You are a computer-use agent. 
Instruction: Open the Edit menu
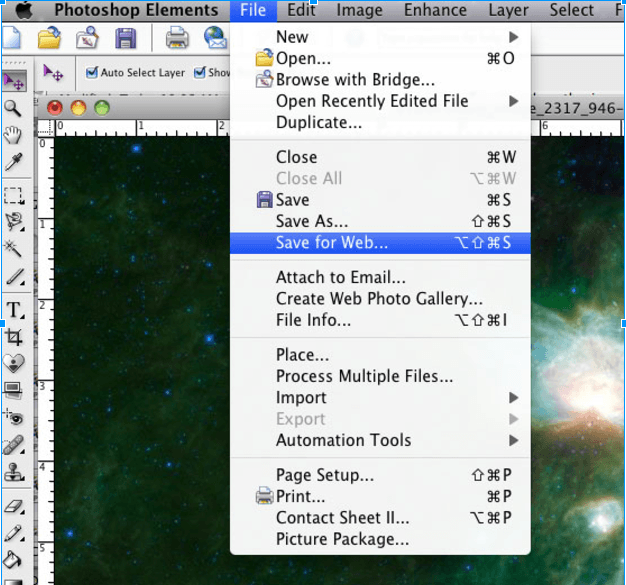(301, 10)
